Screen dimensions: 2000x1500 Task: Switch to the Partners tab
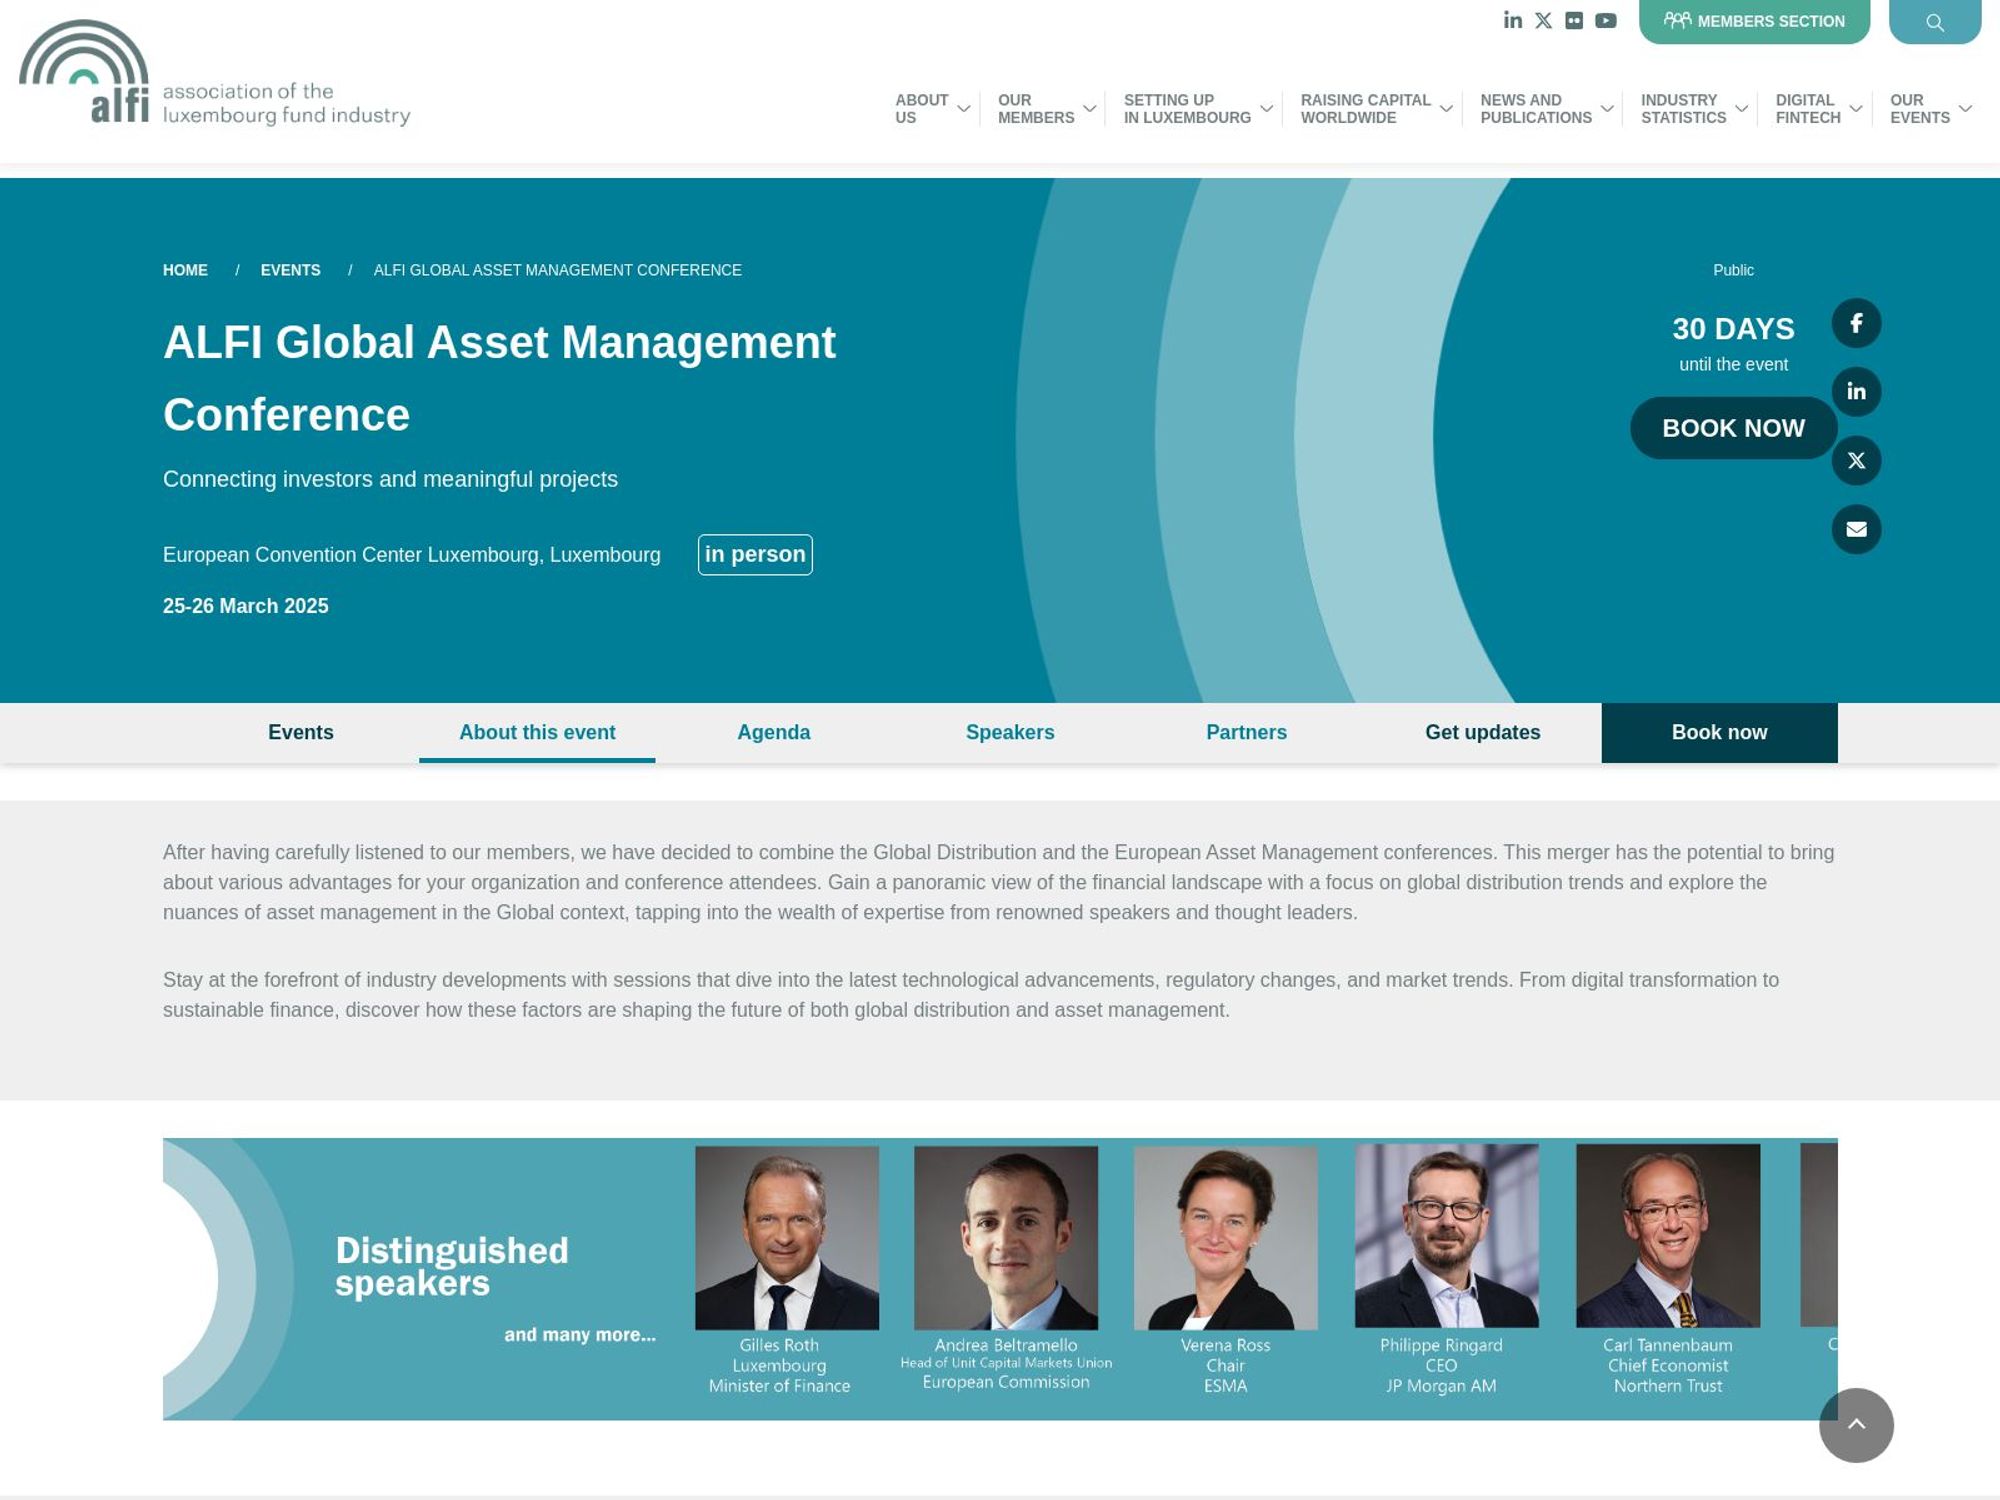tap(1246, 733)
